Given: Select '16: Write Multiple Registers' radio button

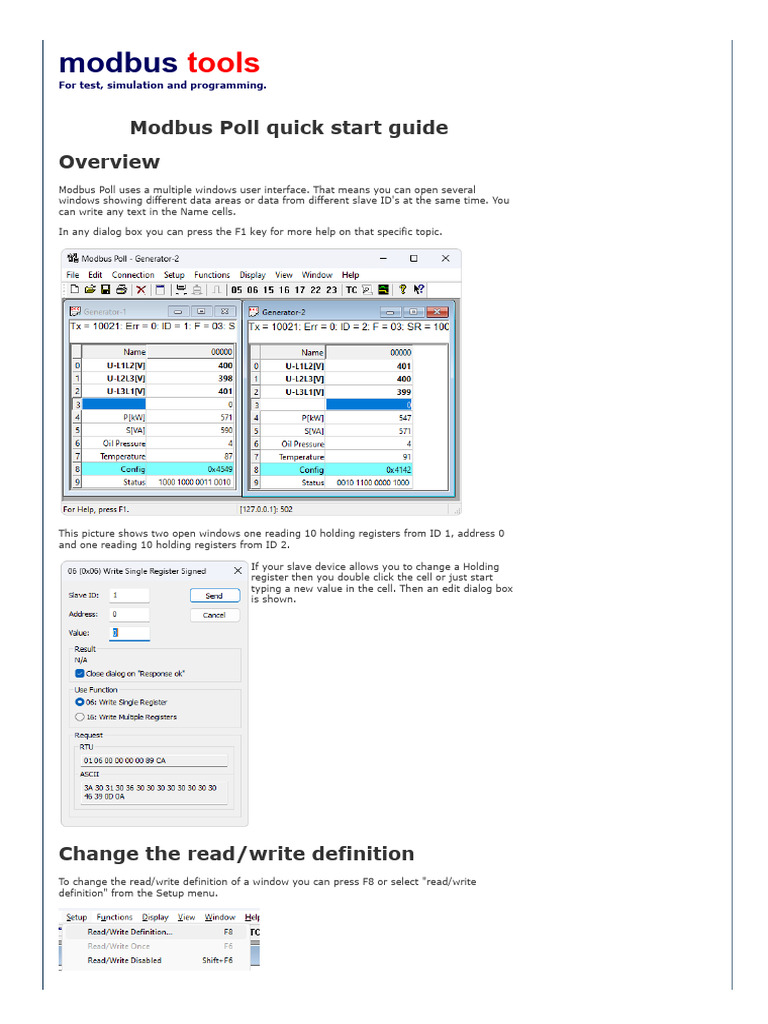Looking at the screenshot, I should (x=80, y=716).
